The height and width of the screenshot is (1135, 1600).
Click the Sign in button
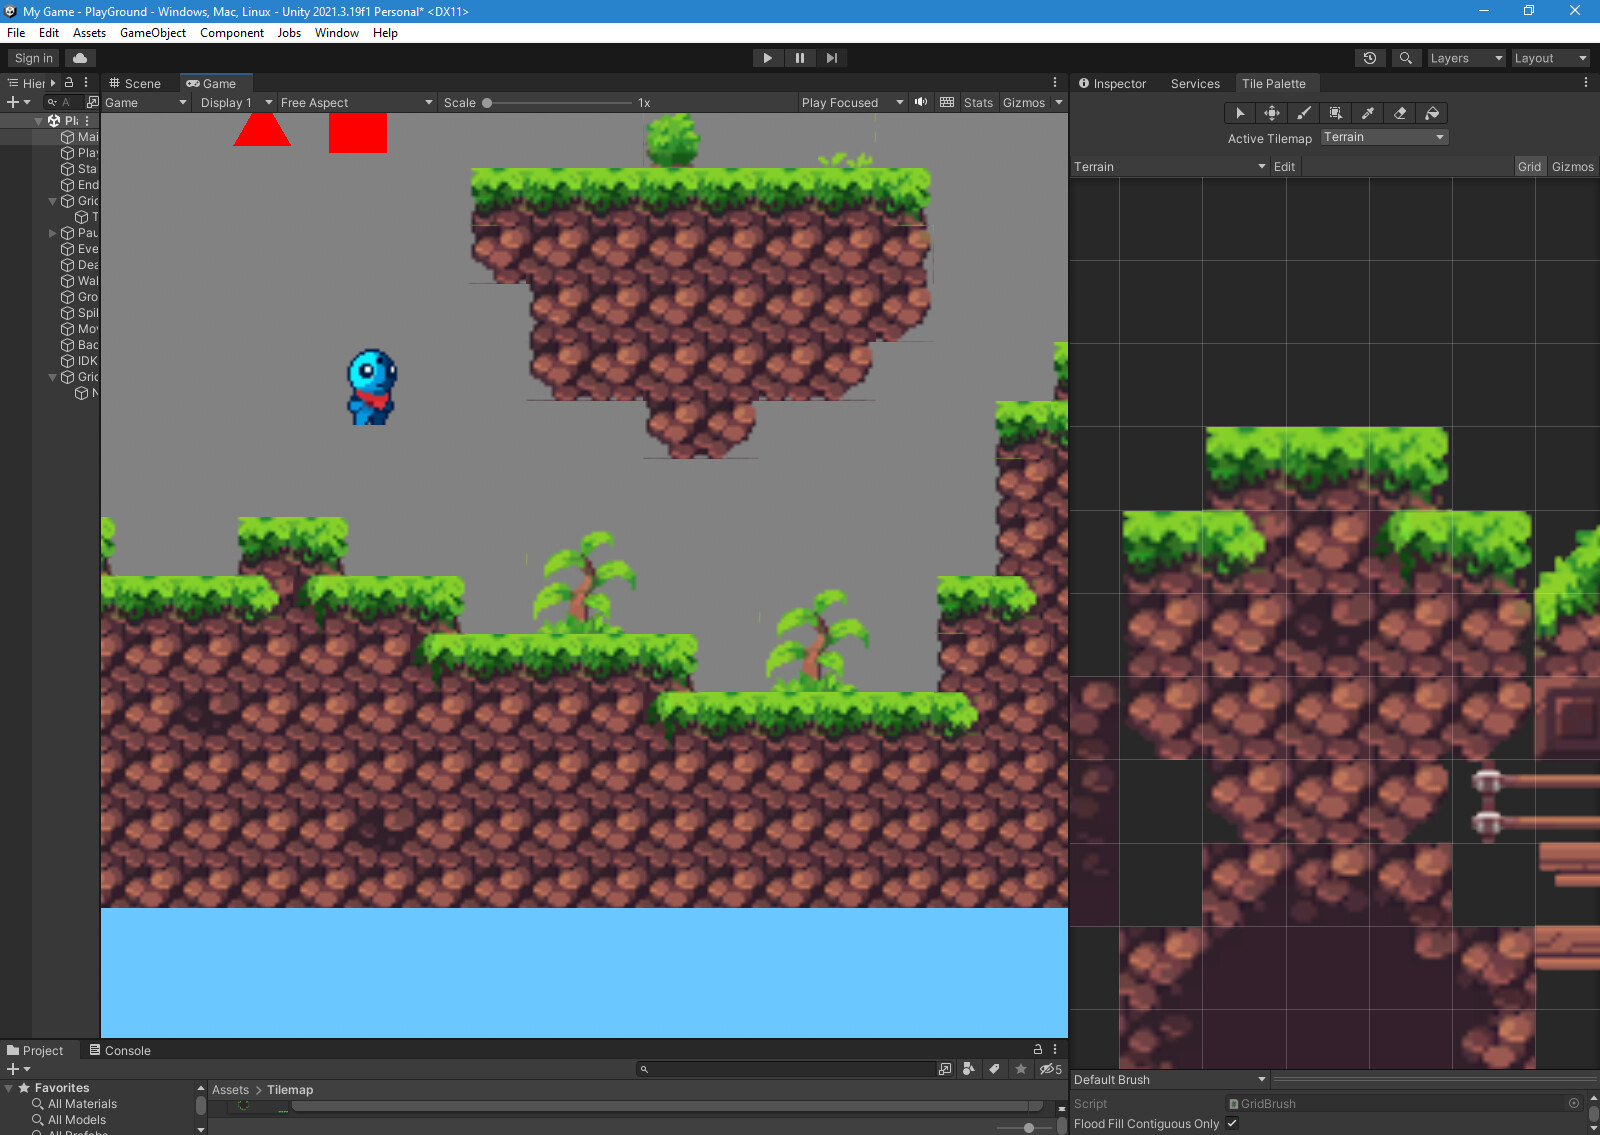pos(32,58)
